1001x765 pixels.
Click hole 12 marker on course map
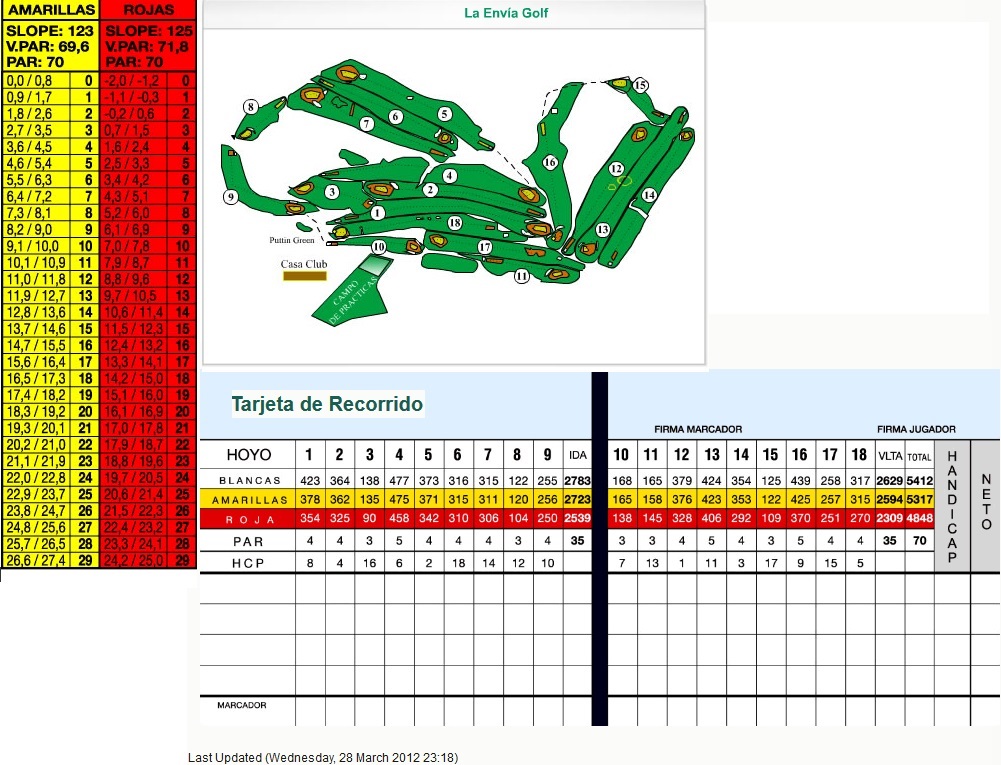[615, 169]
